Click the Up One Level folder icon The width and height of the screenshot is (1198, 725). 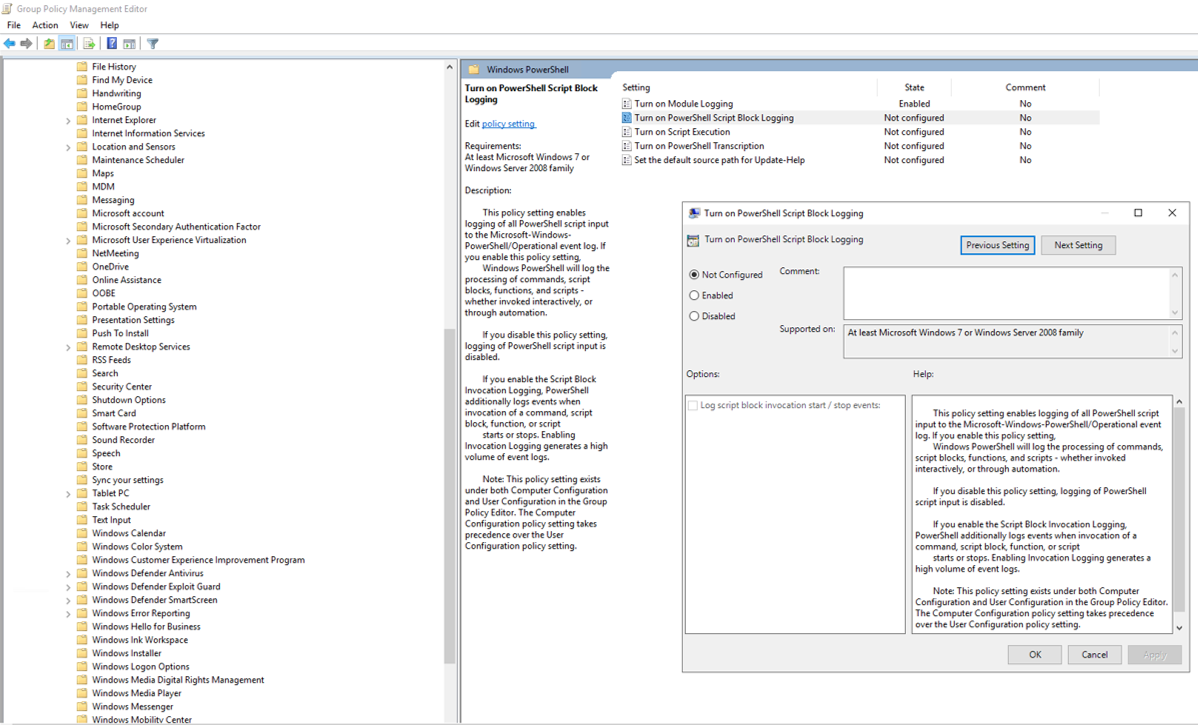tap(49, 44)
